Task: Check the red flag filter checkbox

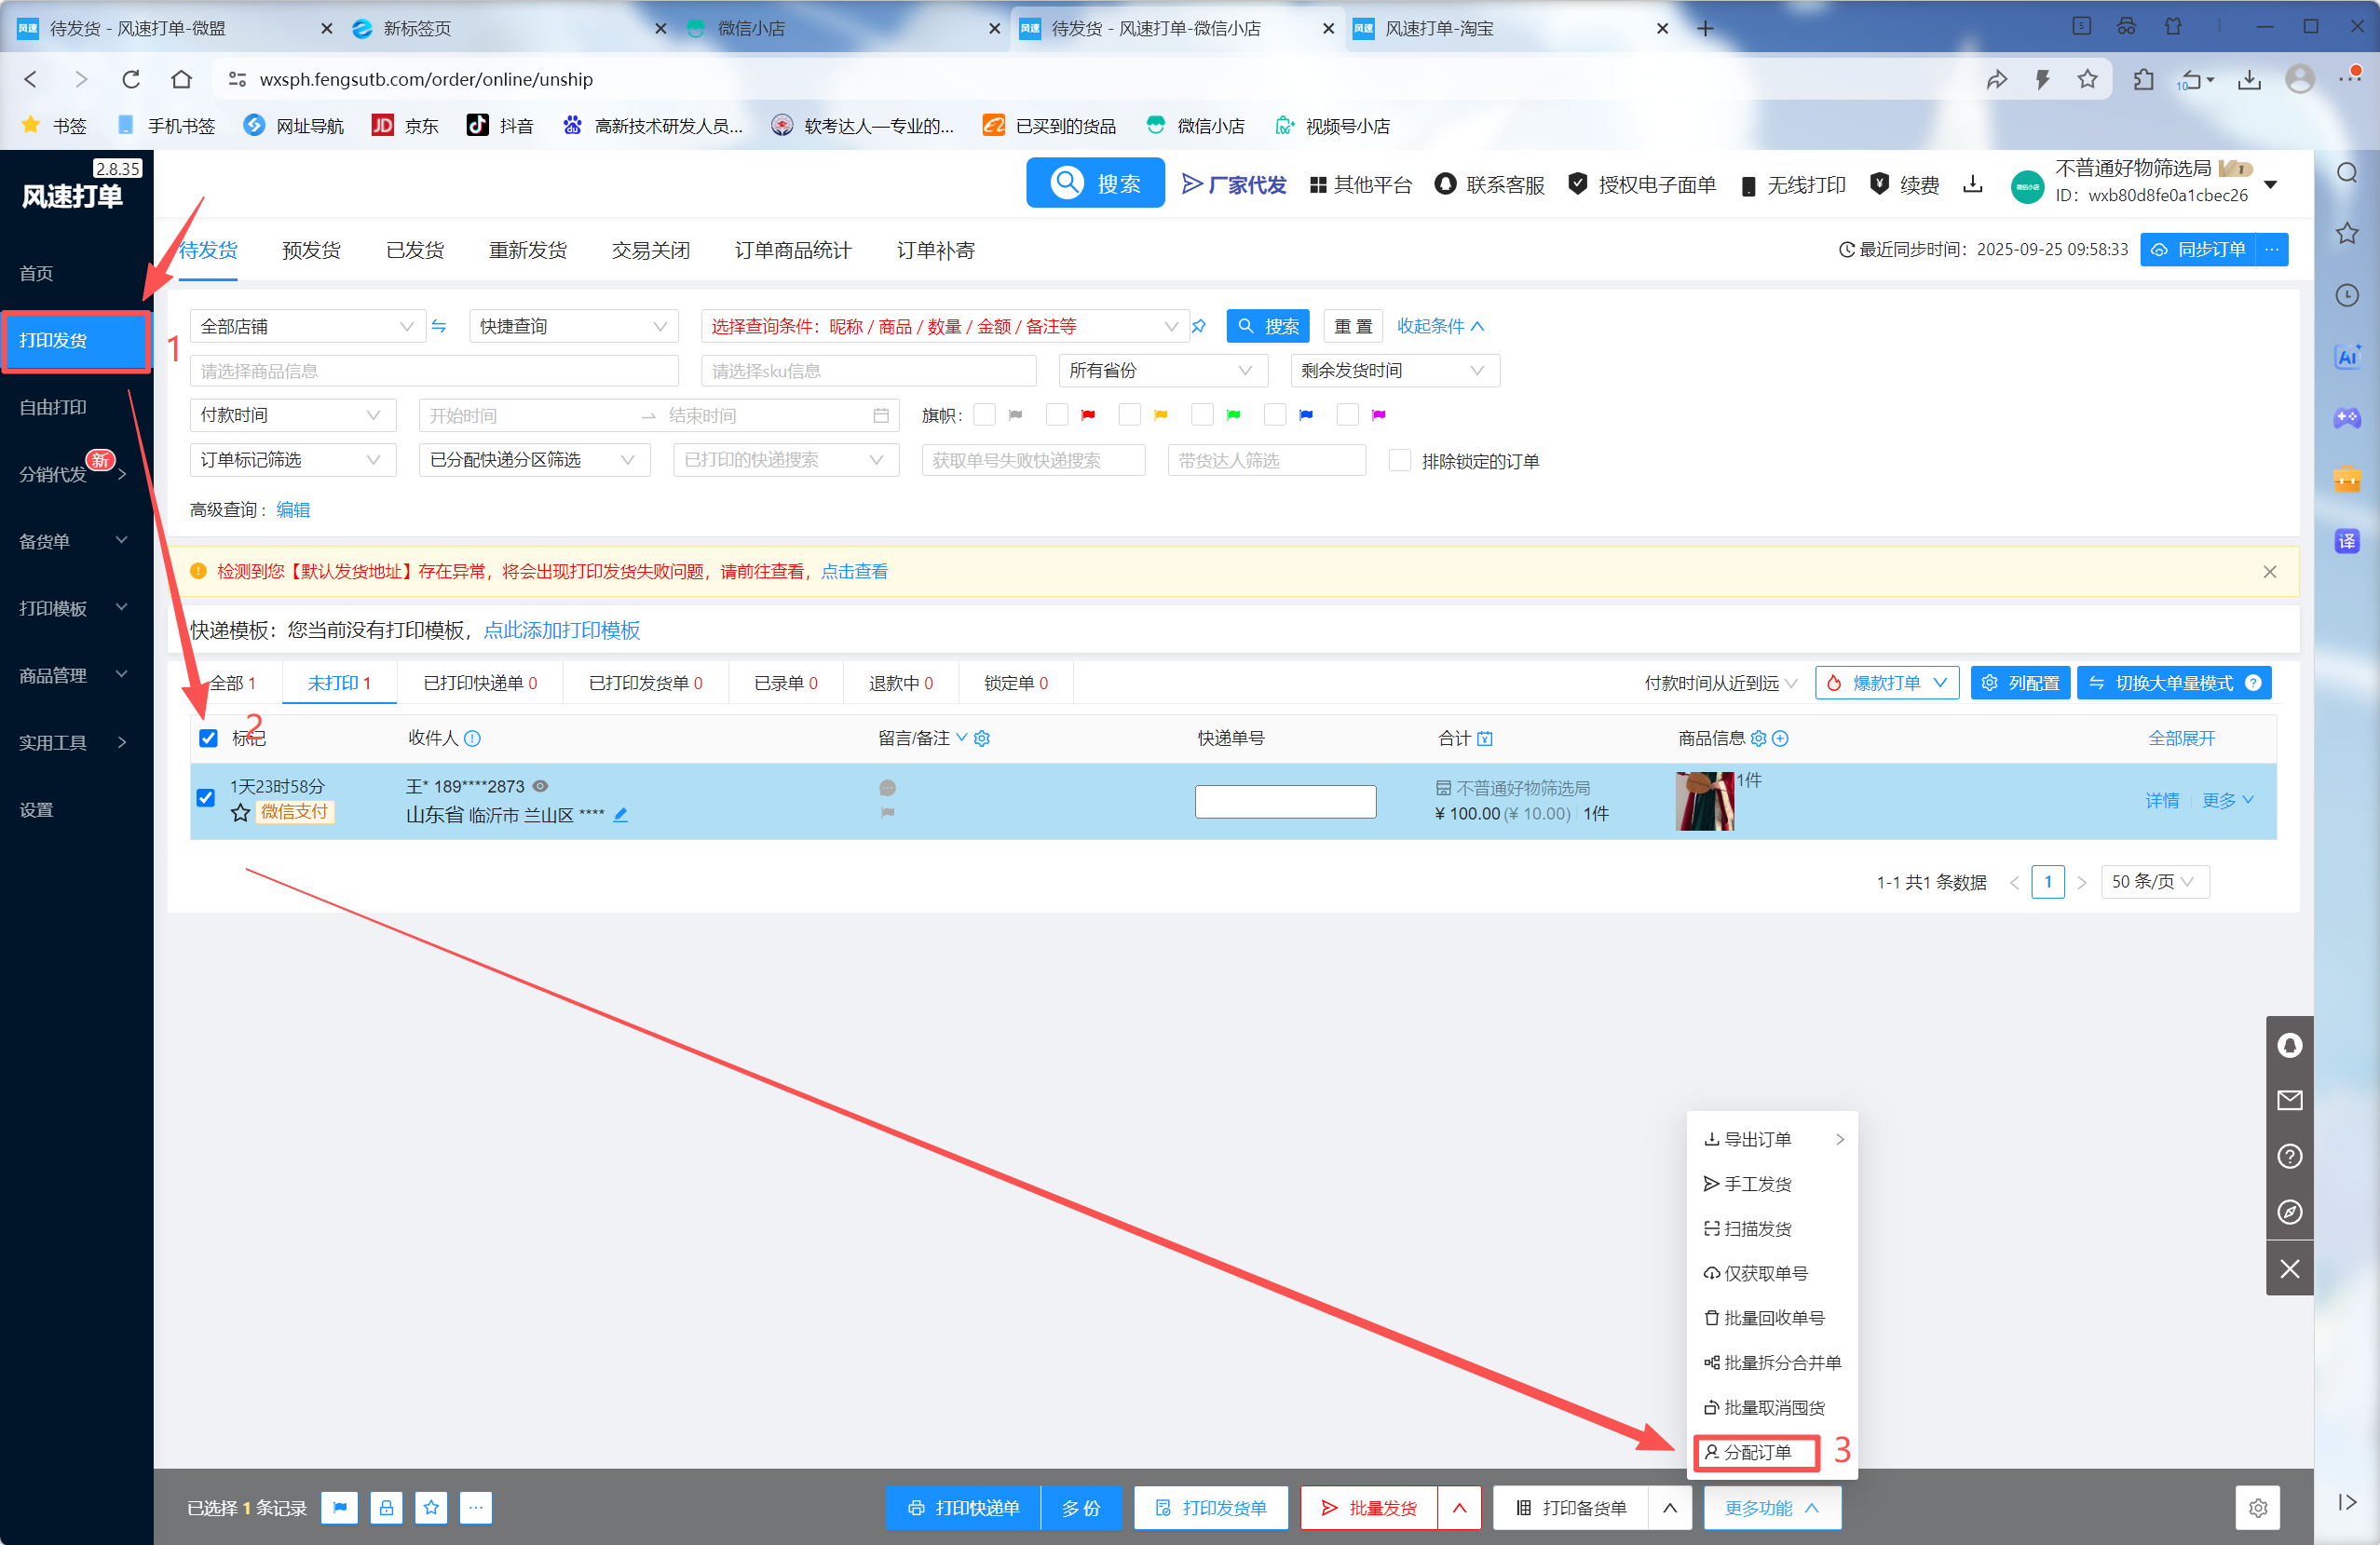Action: coord(1057,415)
